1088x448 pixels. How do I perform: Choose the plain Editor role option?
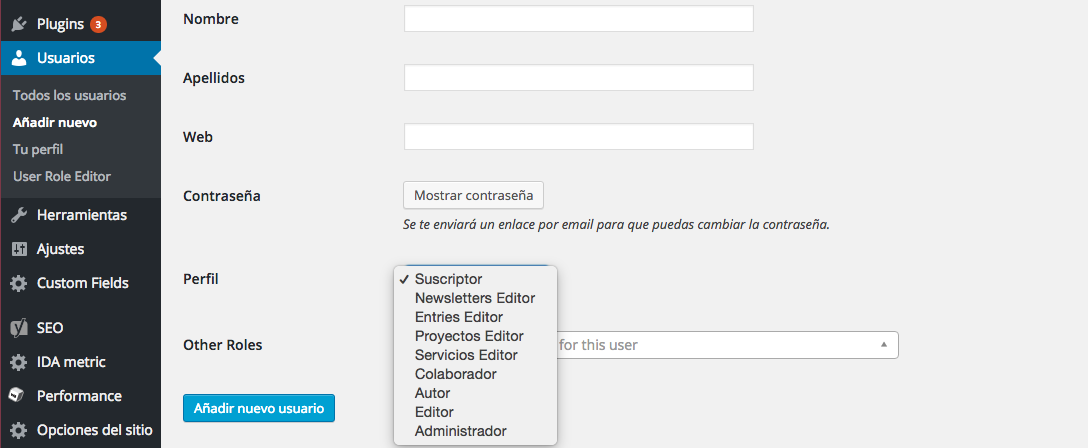tap(475, 412)
